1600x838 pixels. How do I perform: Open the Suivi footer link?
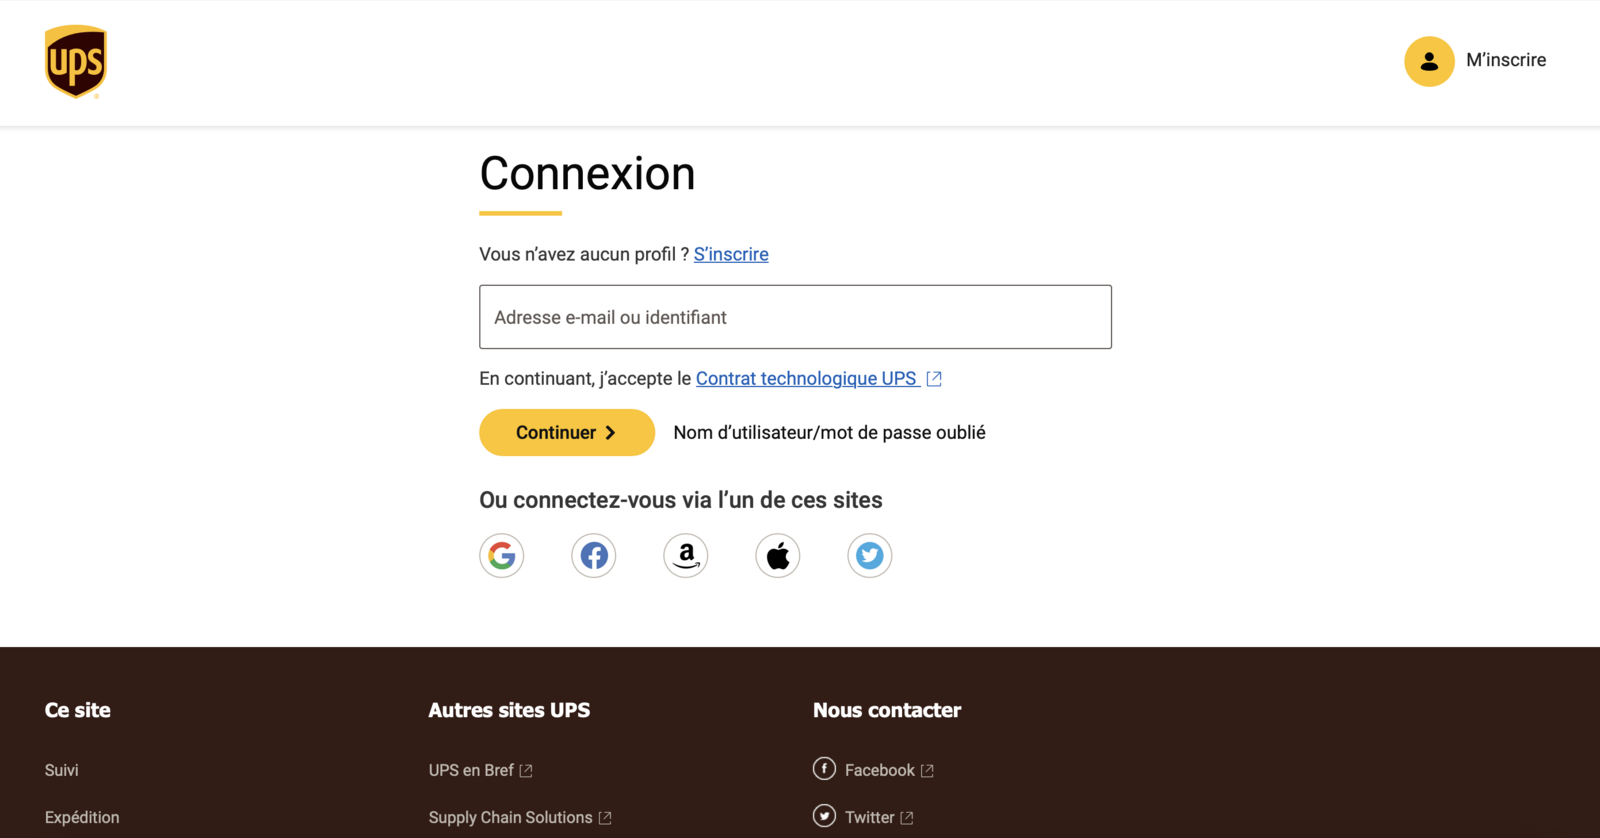(62, 770)
